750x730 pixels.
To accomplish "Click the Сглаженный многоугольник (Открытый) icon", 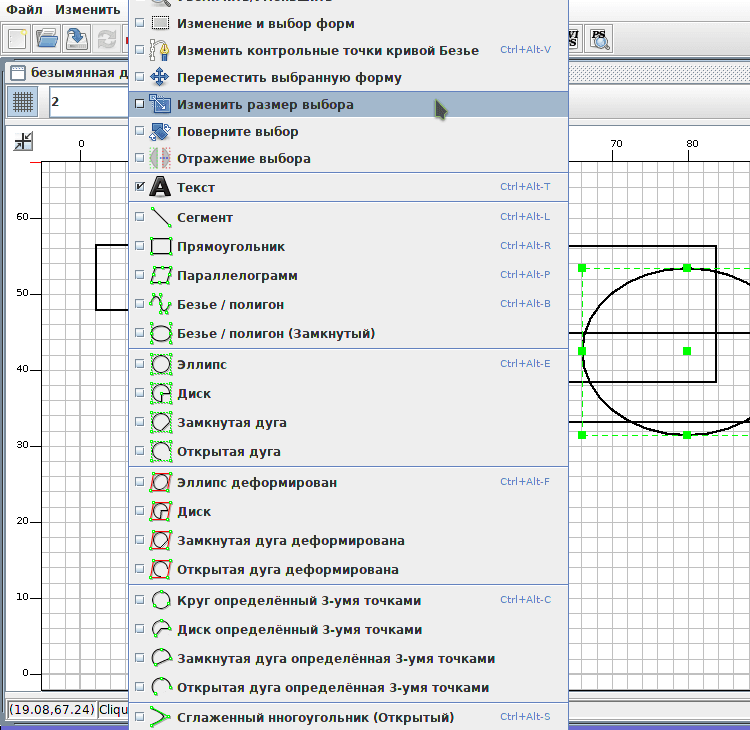I will (x=160, y=717).
